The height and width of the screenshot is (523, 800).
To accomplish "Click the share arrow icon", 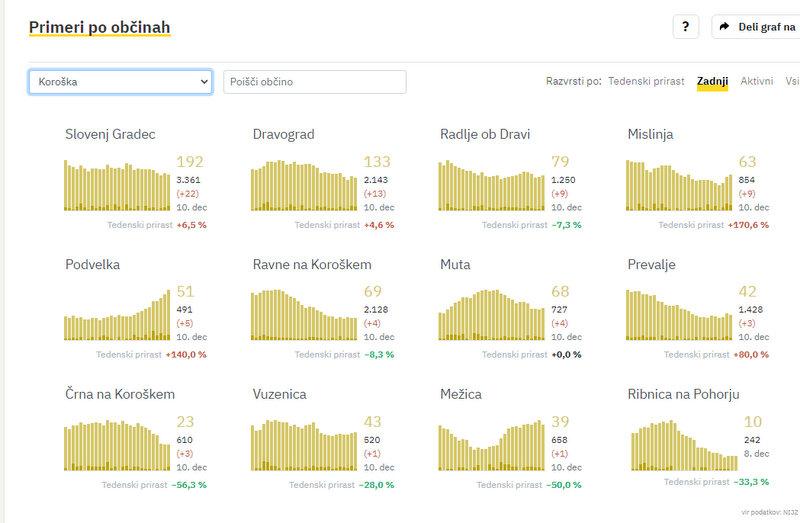I will [x=724, y=27].
